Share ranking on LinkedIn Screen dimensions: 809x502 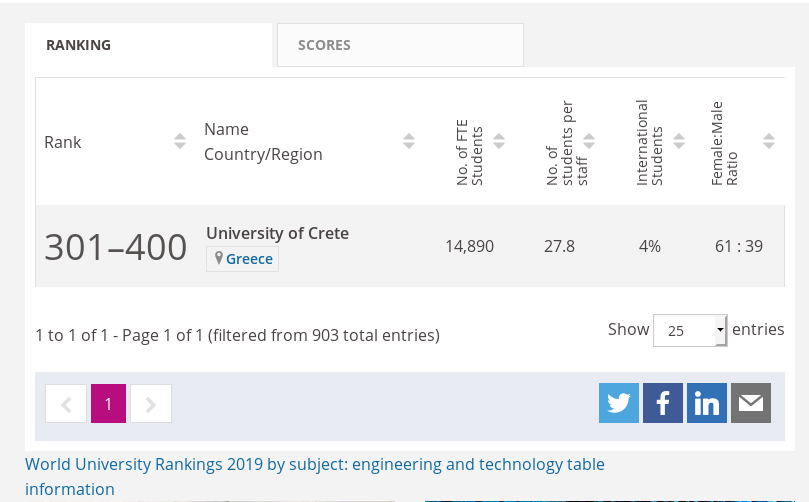pyautogui.click(x=707, y=403)
